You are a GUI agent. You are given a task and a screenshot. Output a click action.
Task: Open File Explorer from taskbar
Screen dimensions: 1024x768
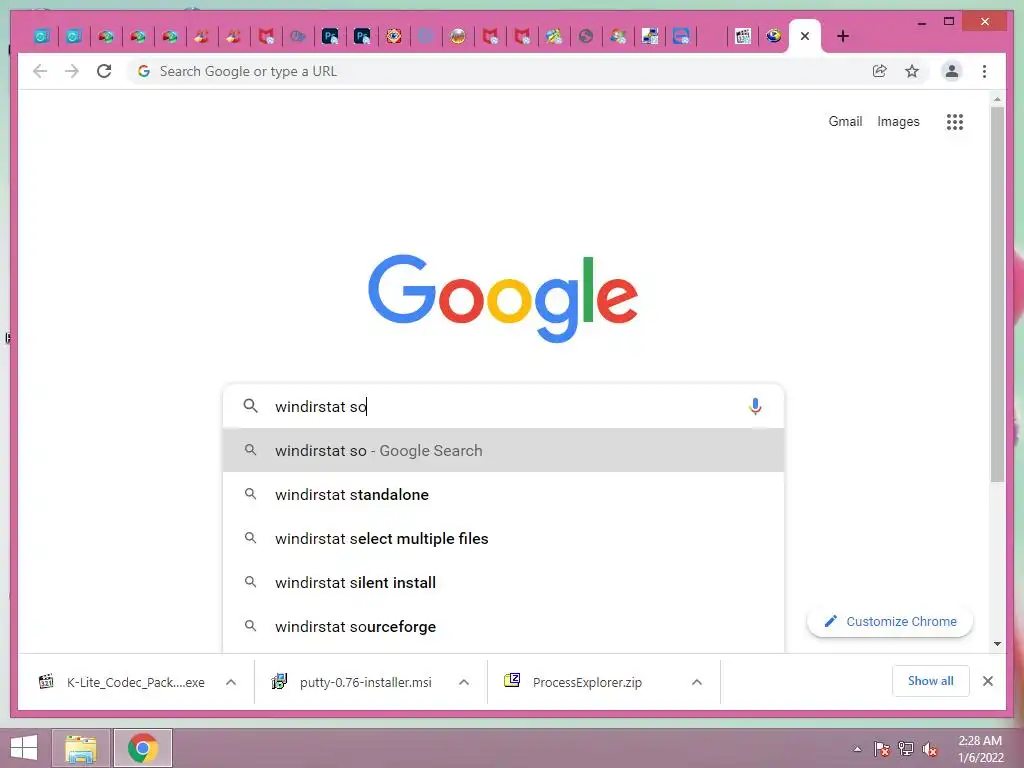pos(81,748)
